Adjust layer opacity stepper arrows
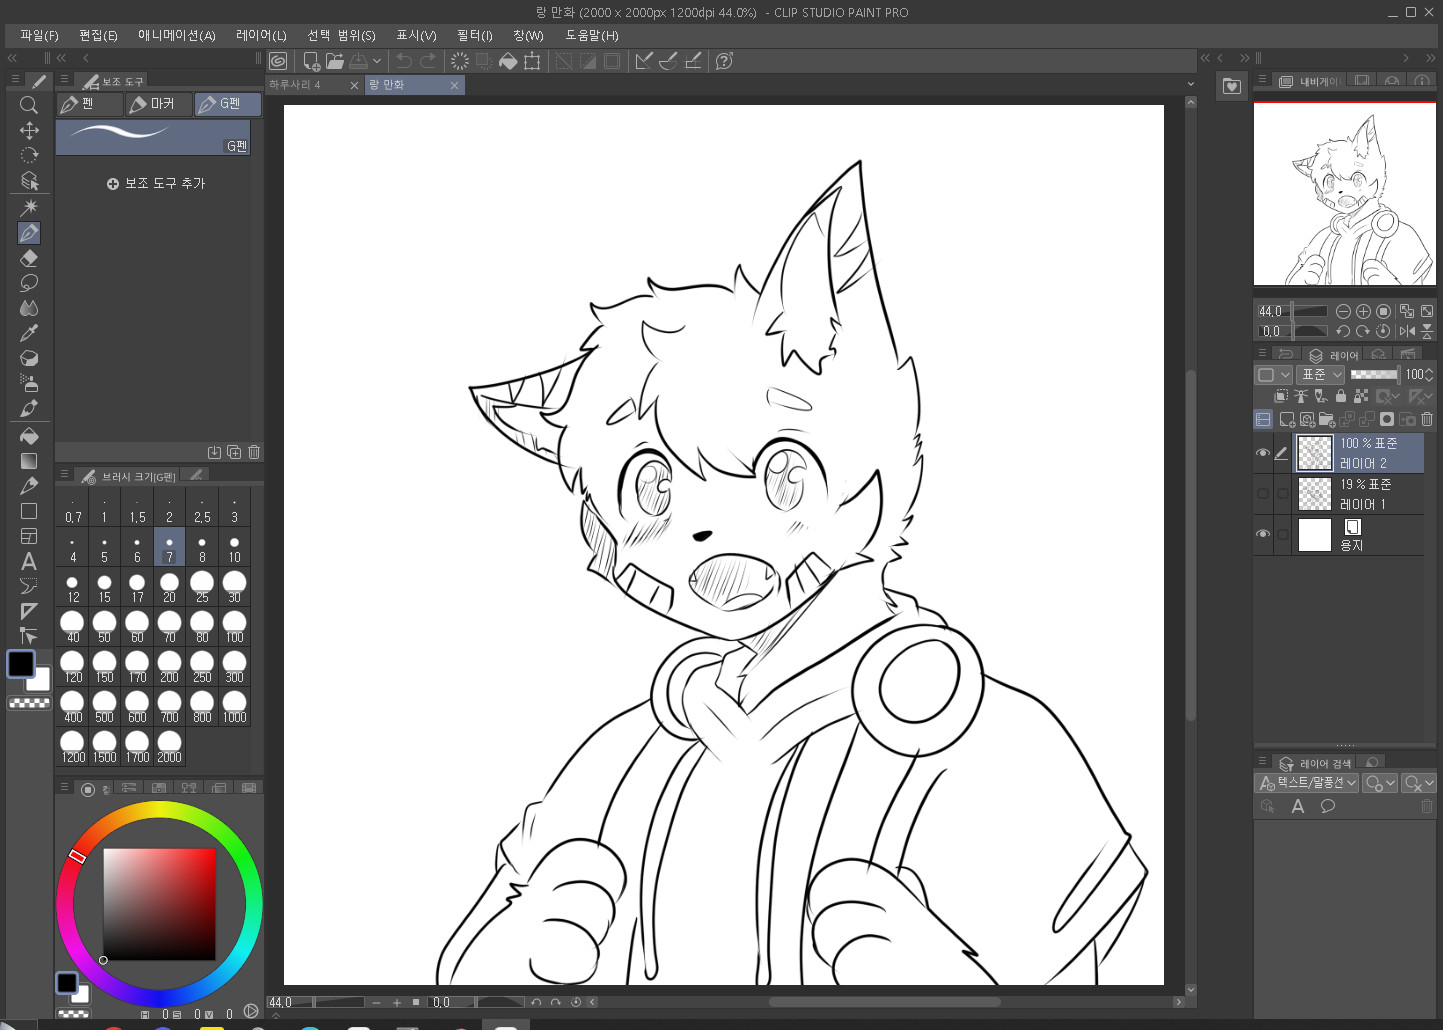1443x1030 pixels. pyautogui.click(x=1429, y=374)
